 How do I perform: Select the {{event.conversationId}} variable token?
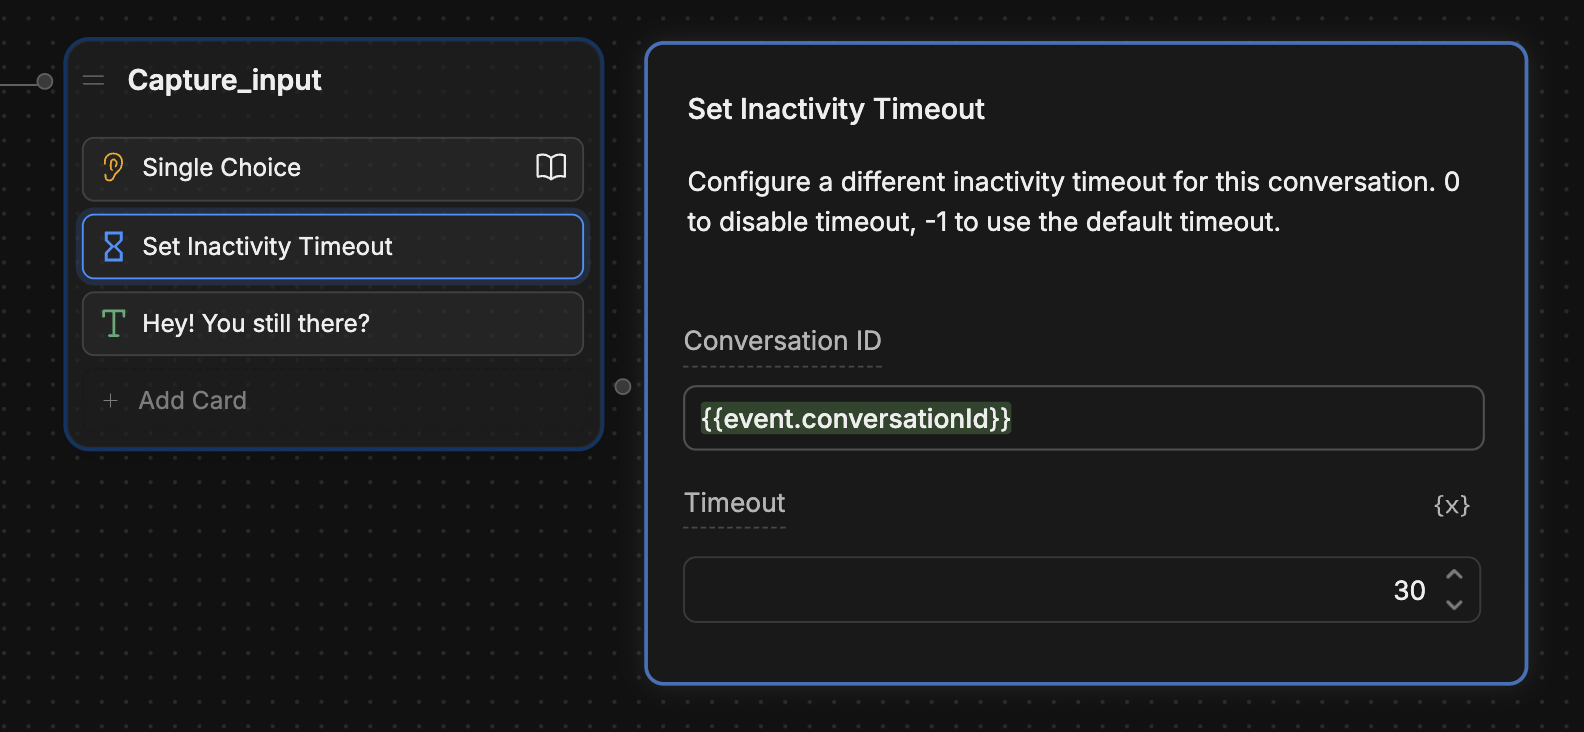tap(852, 418)
